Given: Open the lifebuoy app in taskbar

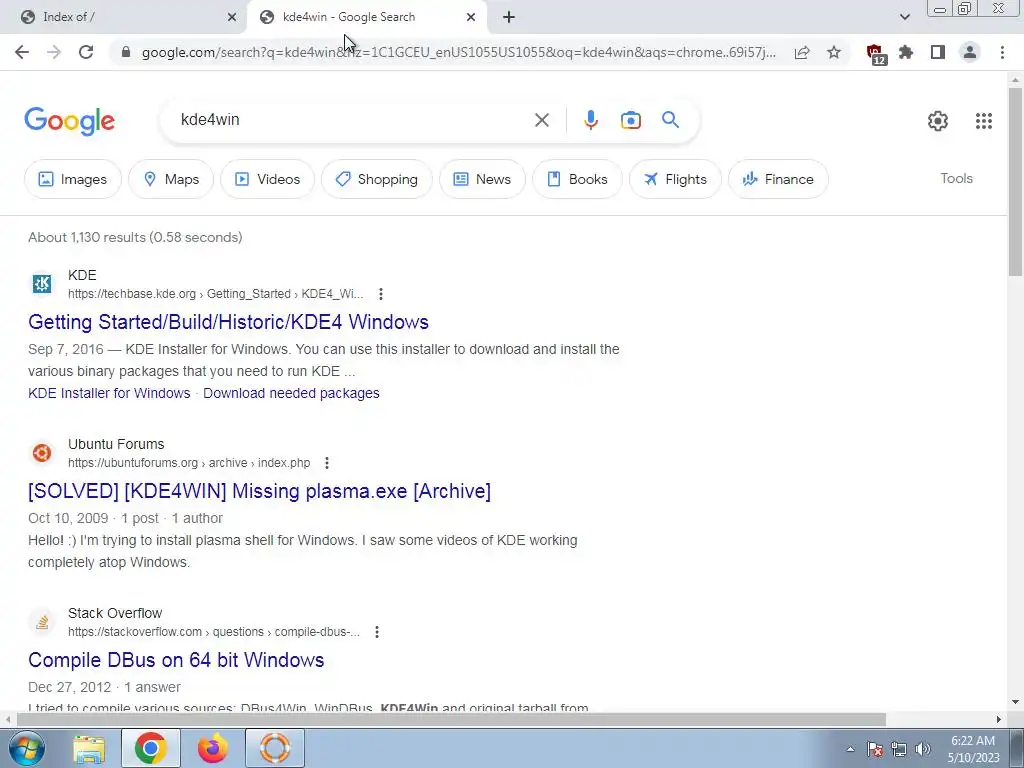Looking at the screenshot, I should pos(274,748).
